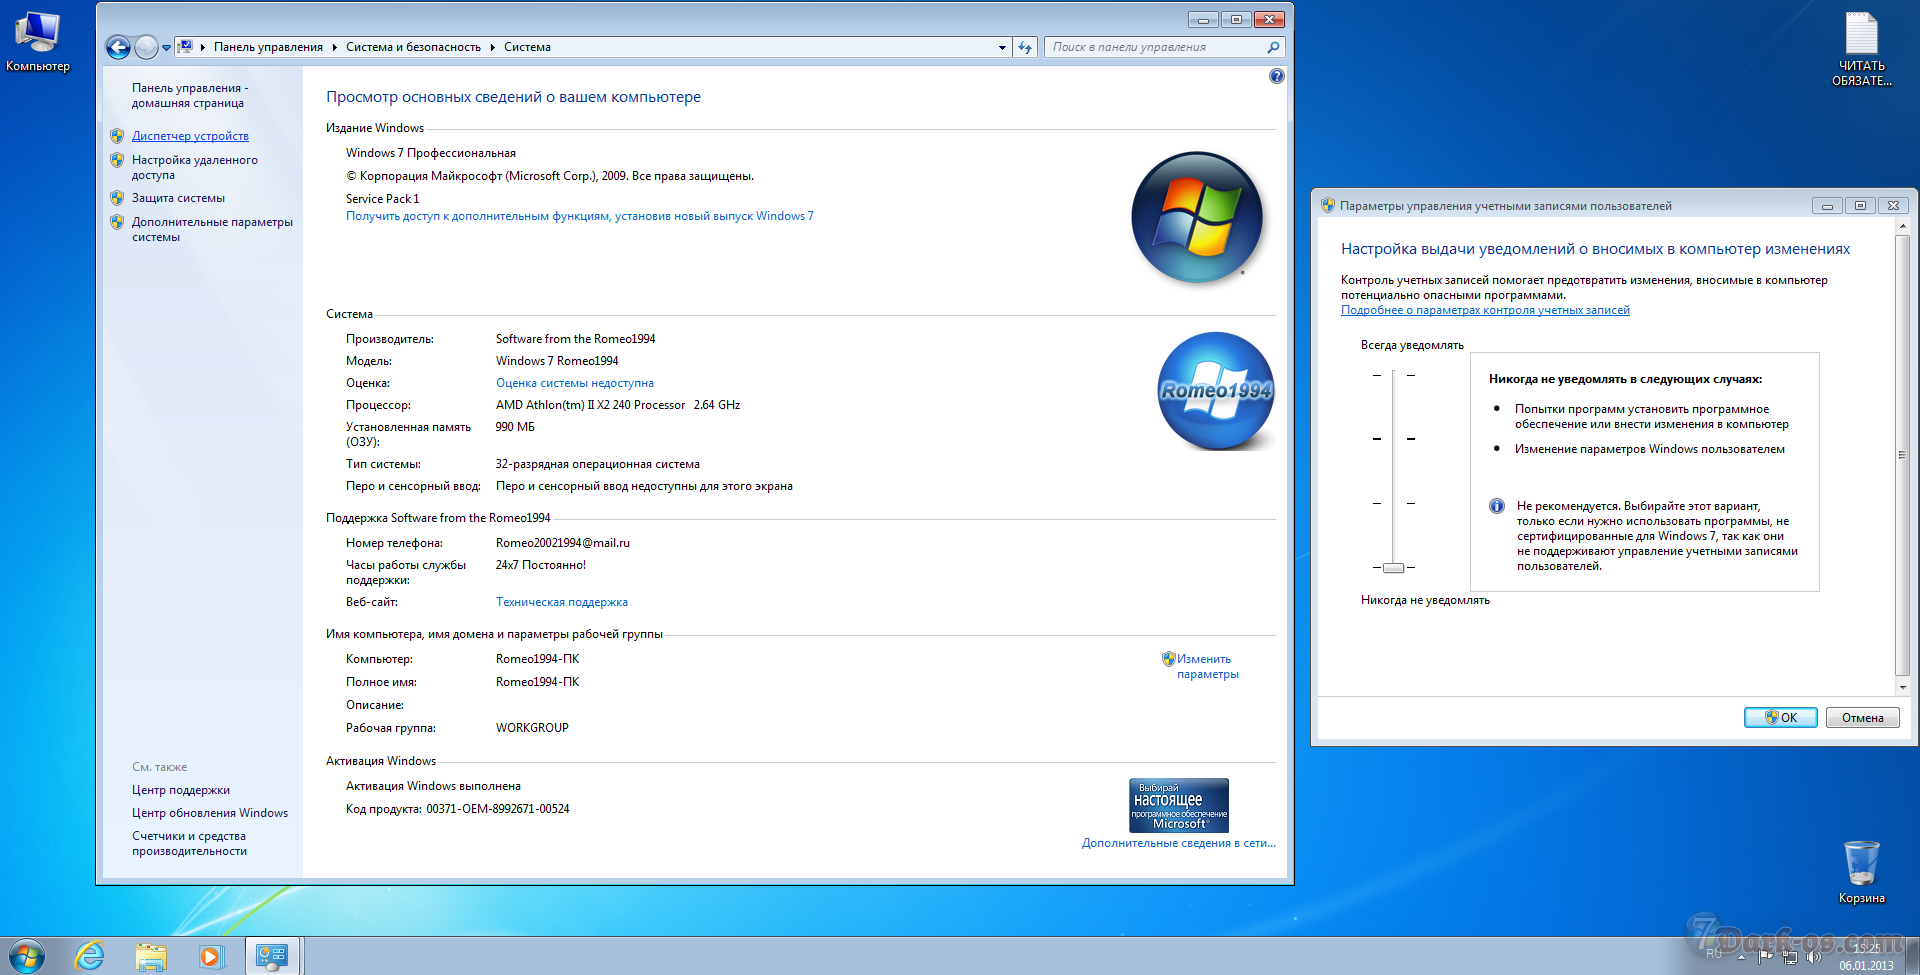The width and height of the screenshot is (1920, 975).
Task: Select the processor value AMD Athlon(tm) II X2 240
Action: point(590,405)
